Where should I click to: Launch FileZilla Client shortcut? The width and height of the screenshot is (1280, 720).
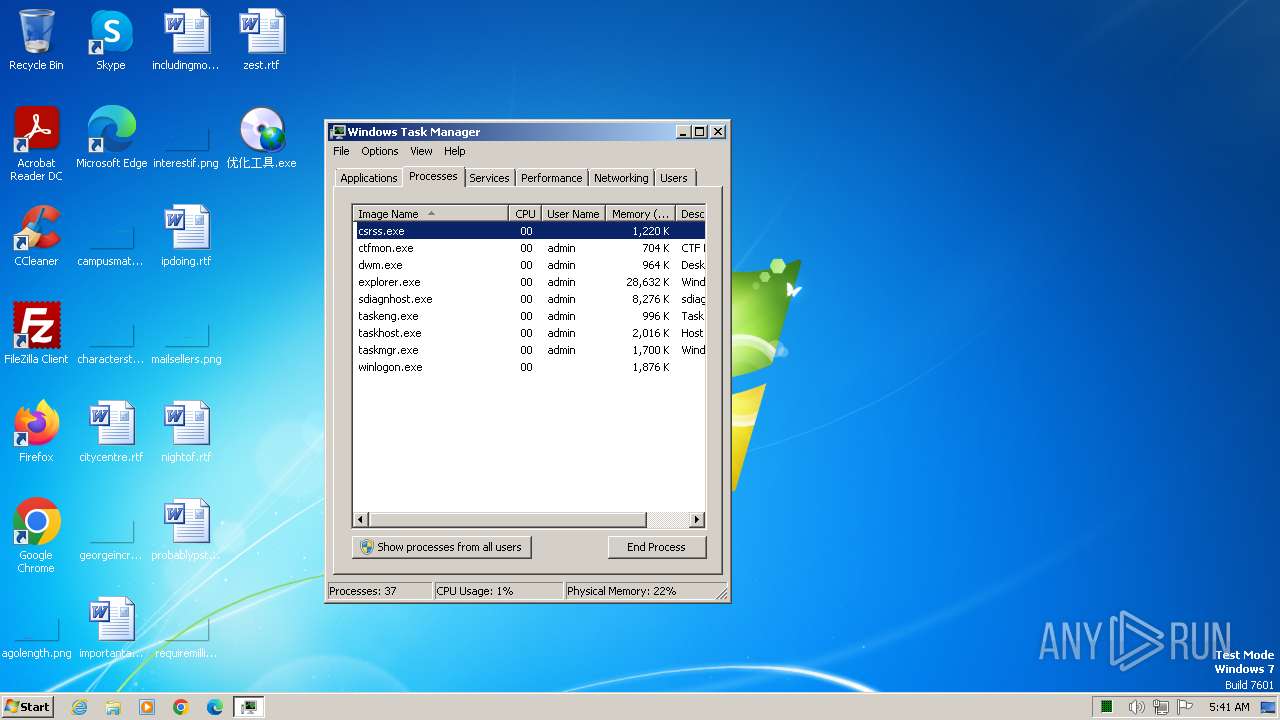[36, 335]
